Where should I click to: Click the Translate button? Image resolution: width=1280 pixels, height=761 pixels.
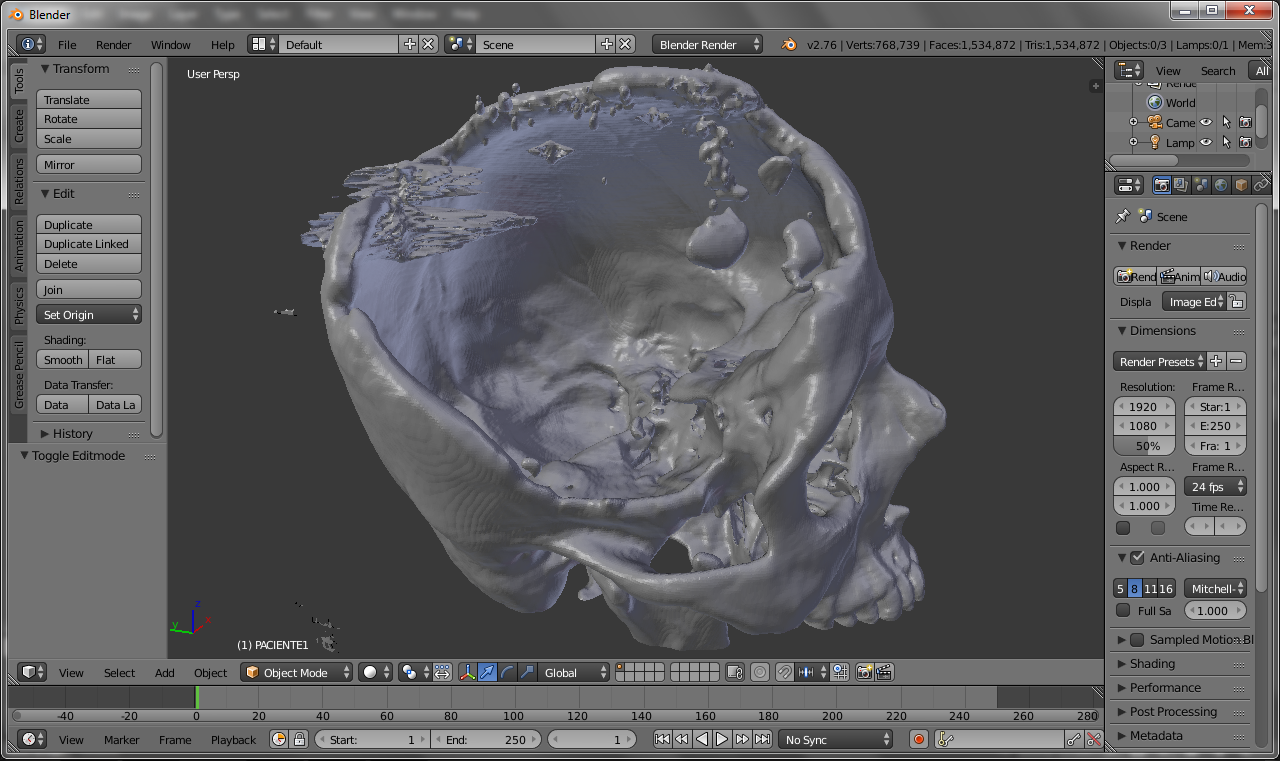point(89,100)
